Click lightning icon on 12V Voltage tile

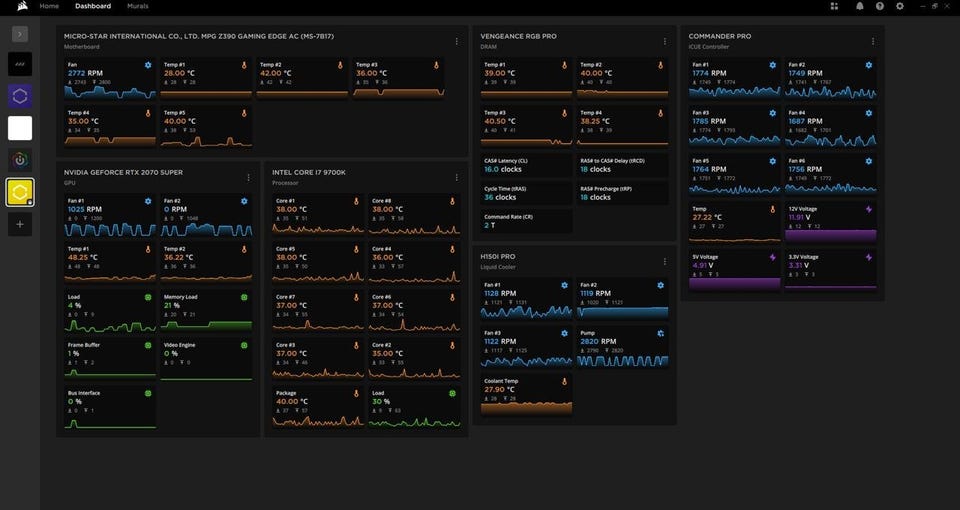click(x=868, y=210)
